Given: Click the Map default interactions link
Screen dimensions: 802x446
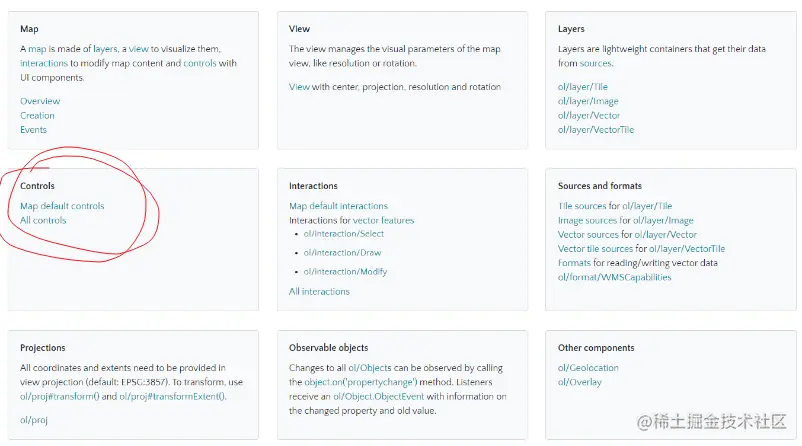Looking at the screenshot, I should pyautogui.click(x=338, y=206).
